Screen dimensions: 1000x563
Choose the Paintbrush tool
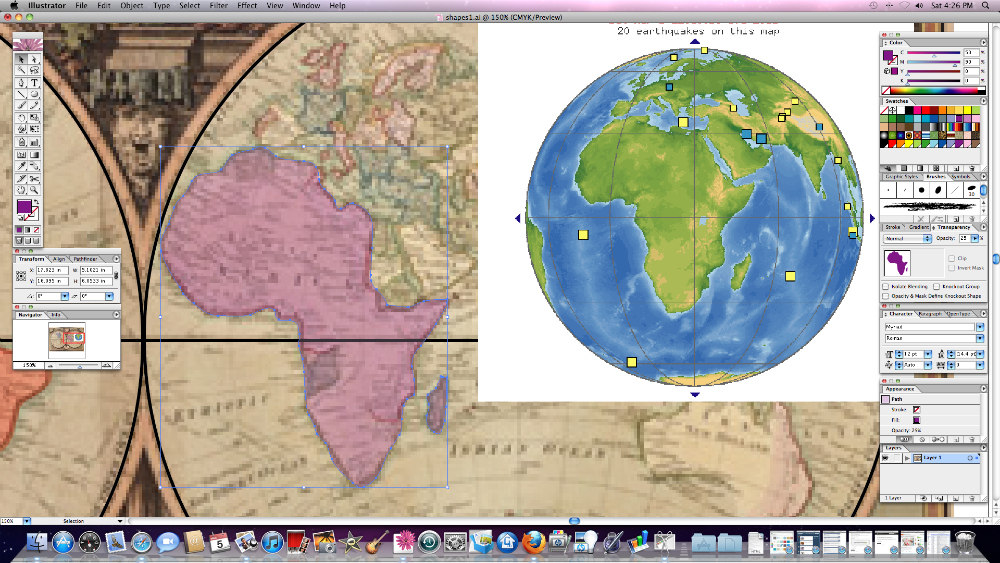21,105
